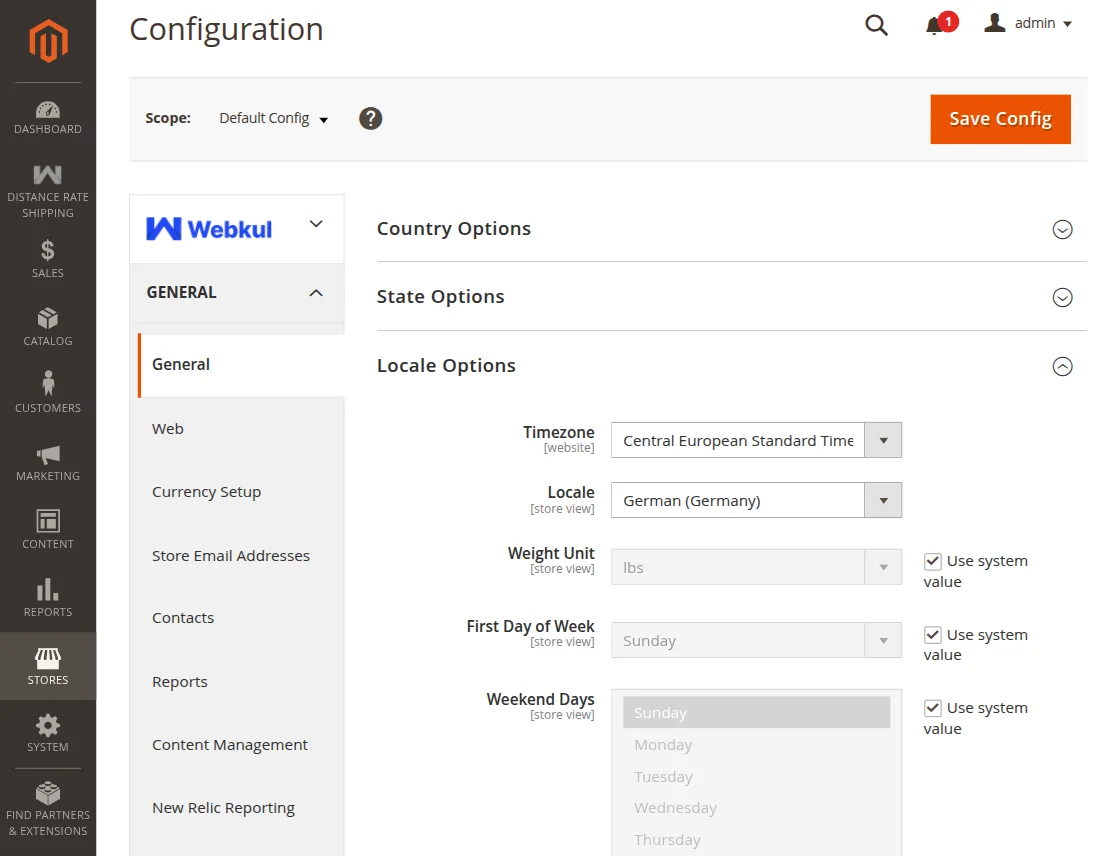Click the scope help question mark icon
Image resolution: width=1120 pixels, height=856 pixels.
(371, 118)
